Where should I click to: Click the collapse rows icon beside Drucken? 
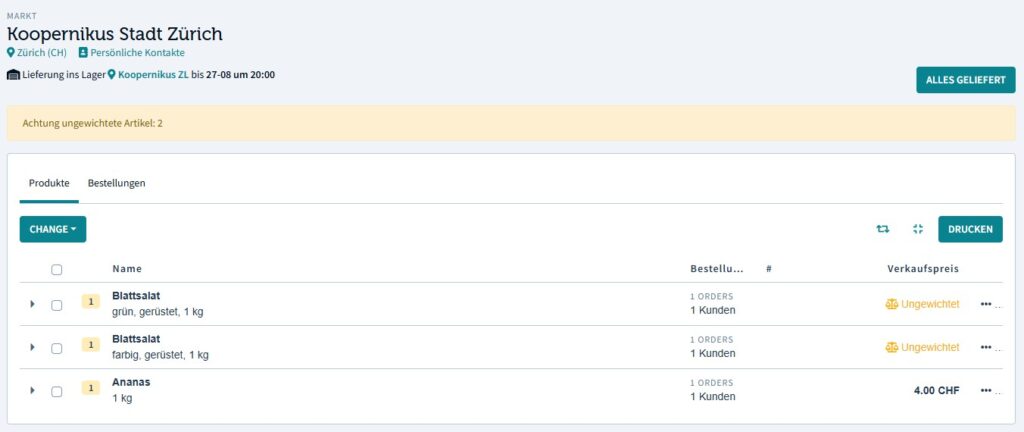pos(918,229)
